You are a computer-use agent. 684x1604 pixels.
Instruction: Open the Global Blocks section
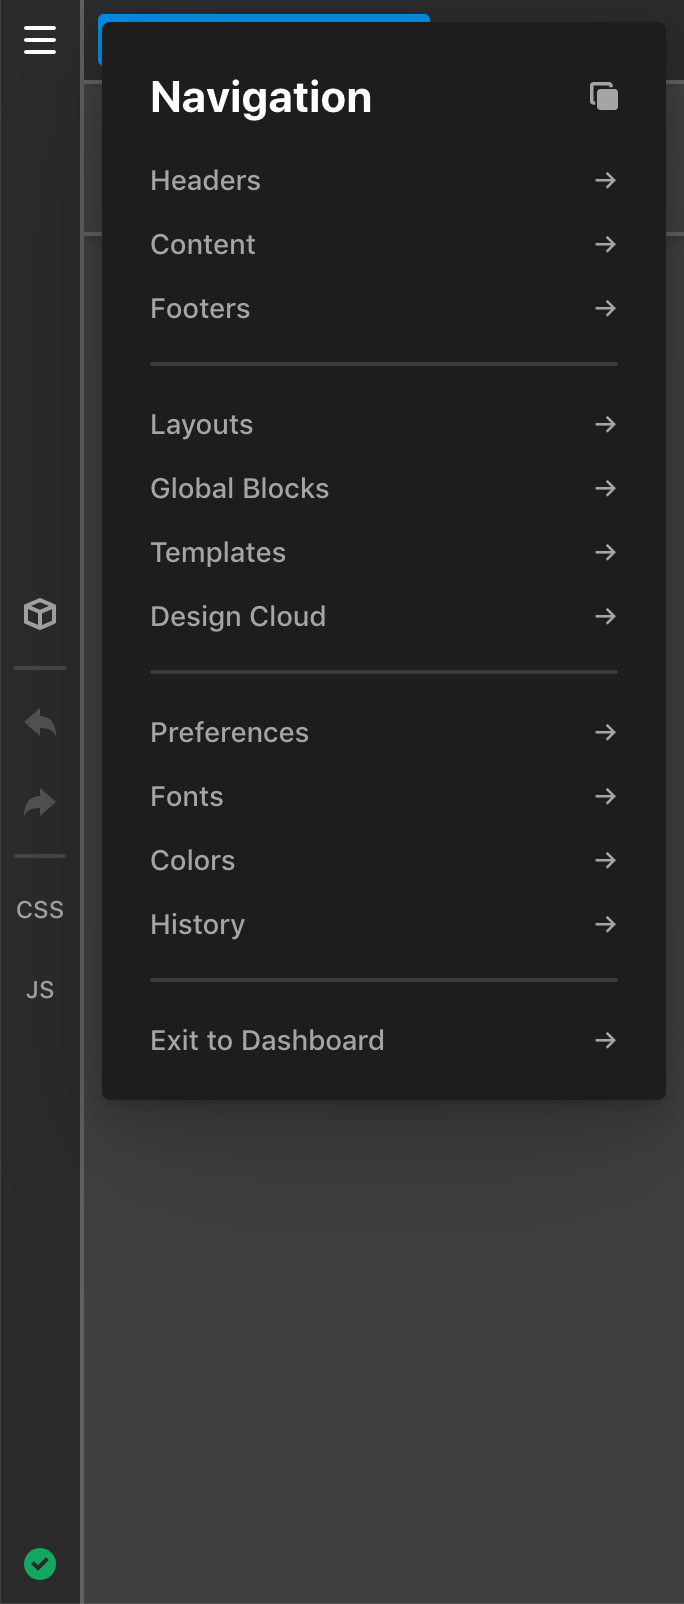(239, 489)
